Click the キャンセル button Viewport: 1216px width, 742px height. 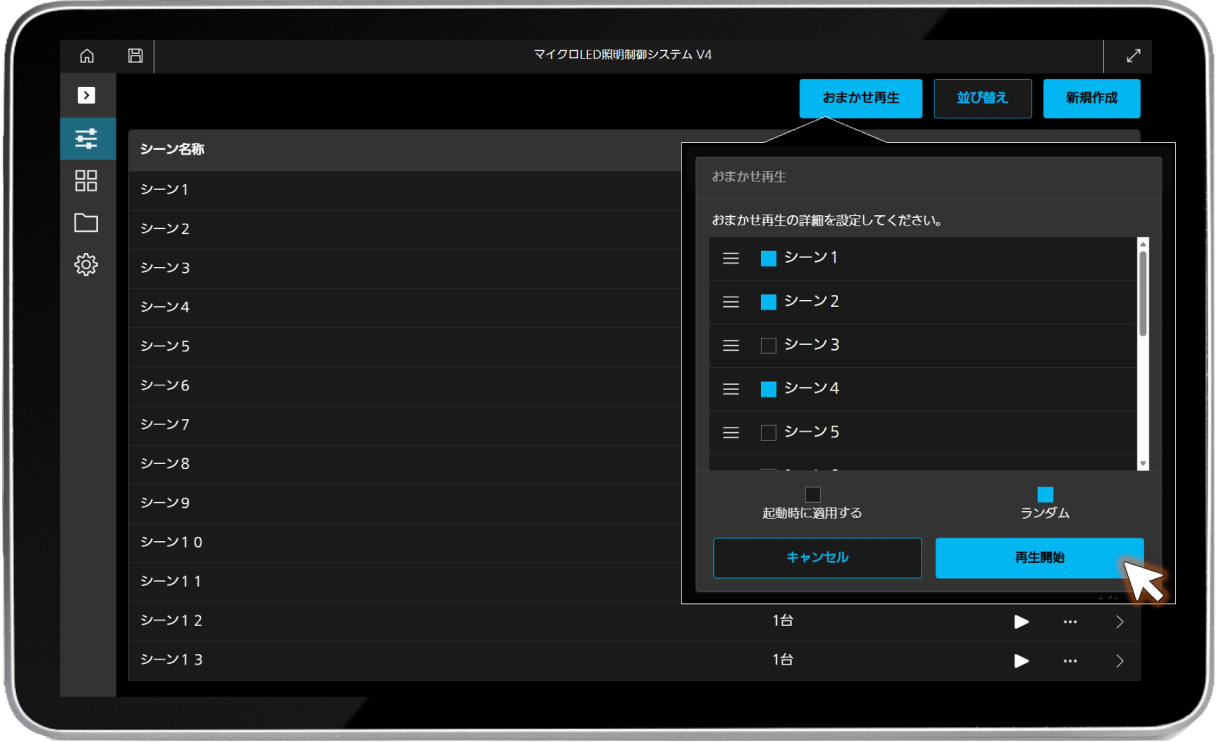[817, 558]
